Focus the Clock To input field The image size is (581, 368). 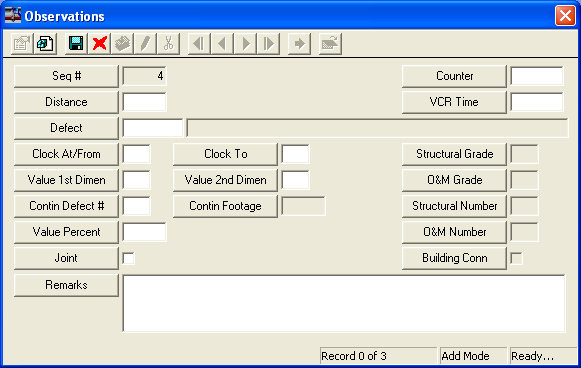pos(295,154)
